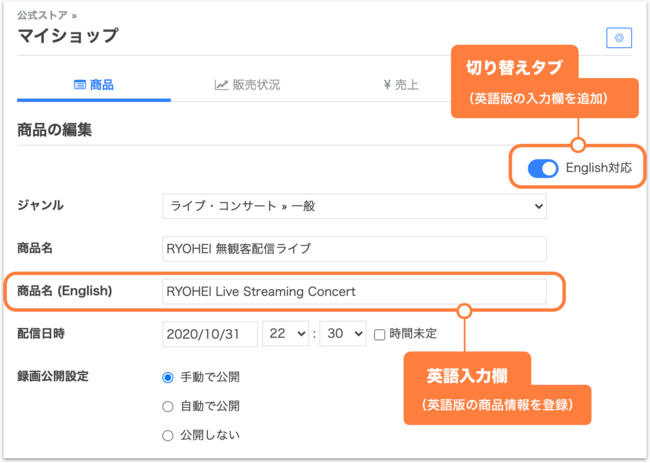The width and height of the screenshot is (650, 463).
Task: Choose the 自動で公開 radio option
Action: 168,406
